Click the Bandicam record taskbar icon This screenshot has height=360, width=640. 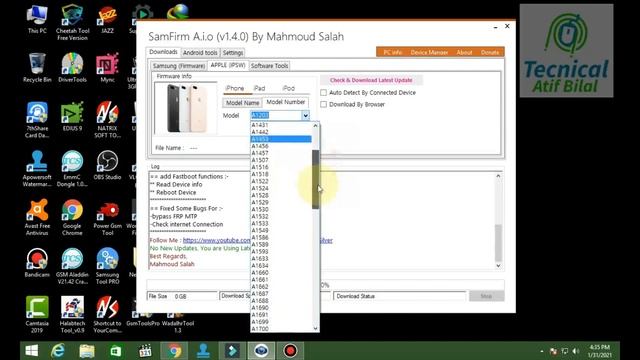coord(290,351)
